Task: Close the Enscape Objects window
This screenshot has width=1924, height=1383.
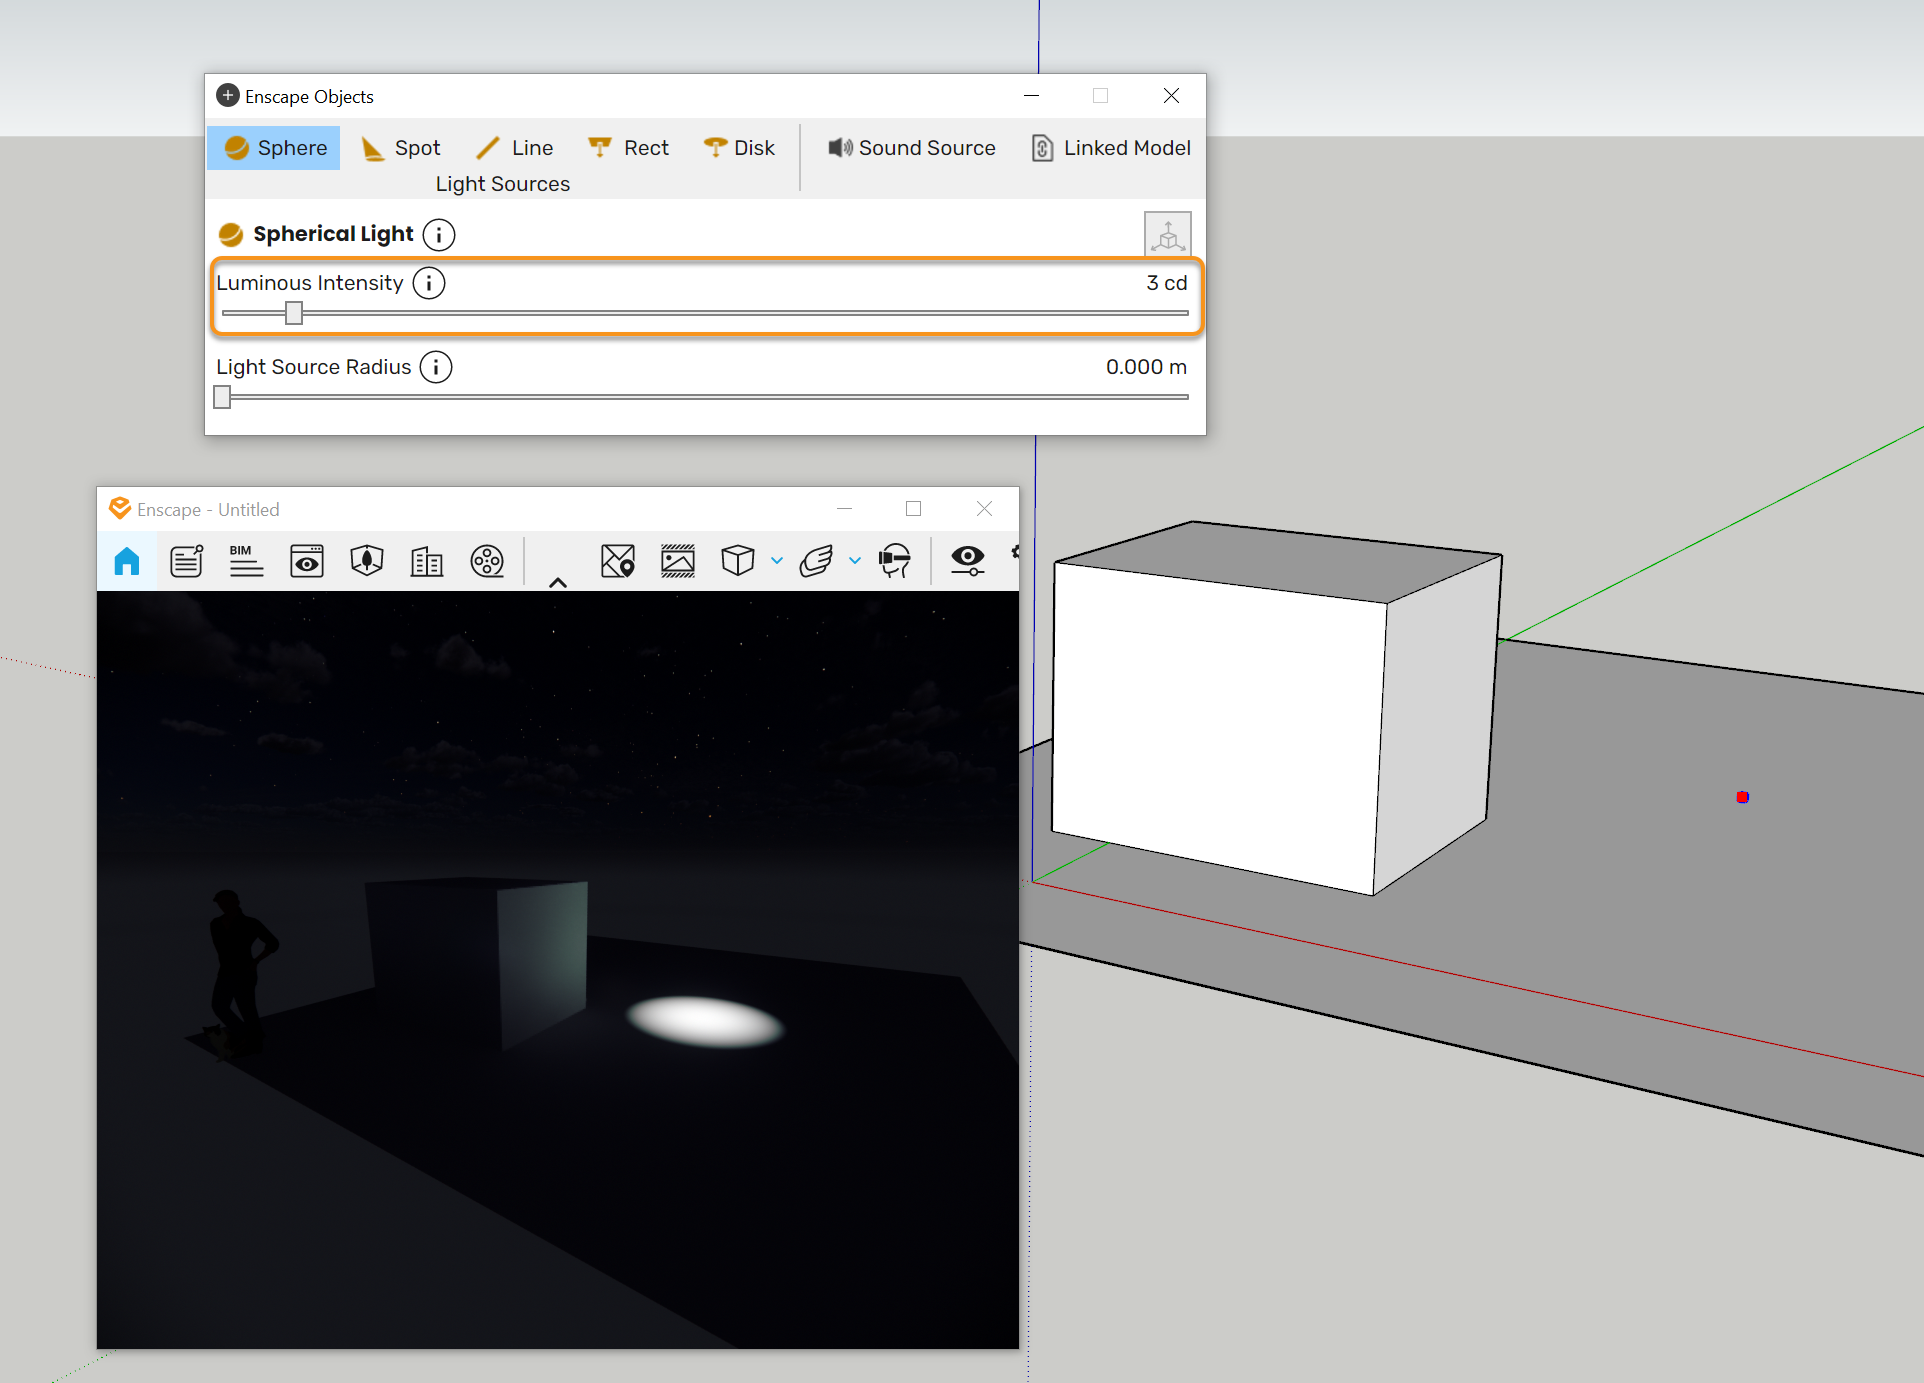Action: coord(1171,96)
